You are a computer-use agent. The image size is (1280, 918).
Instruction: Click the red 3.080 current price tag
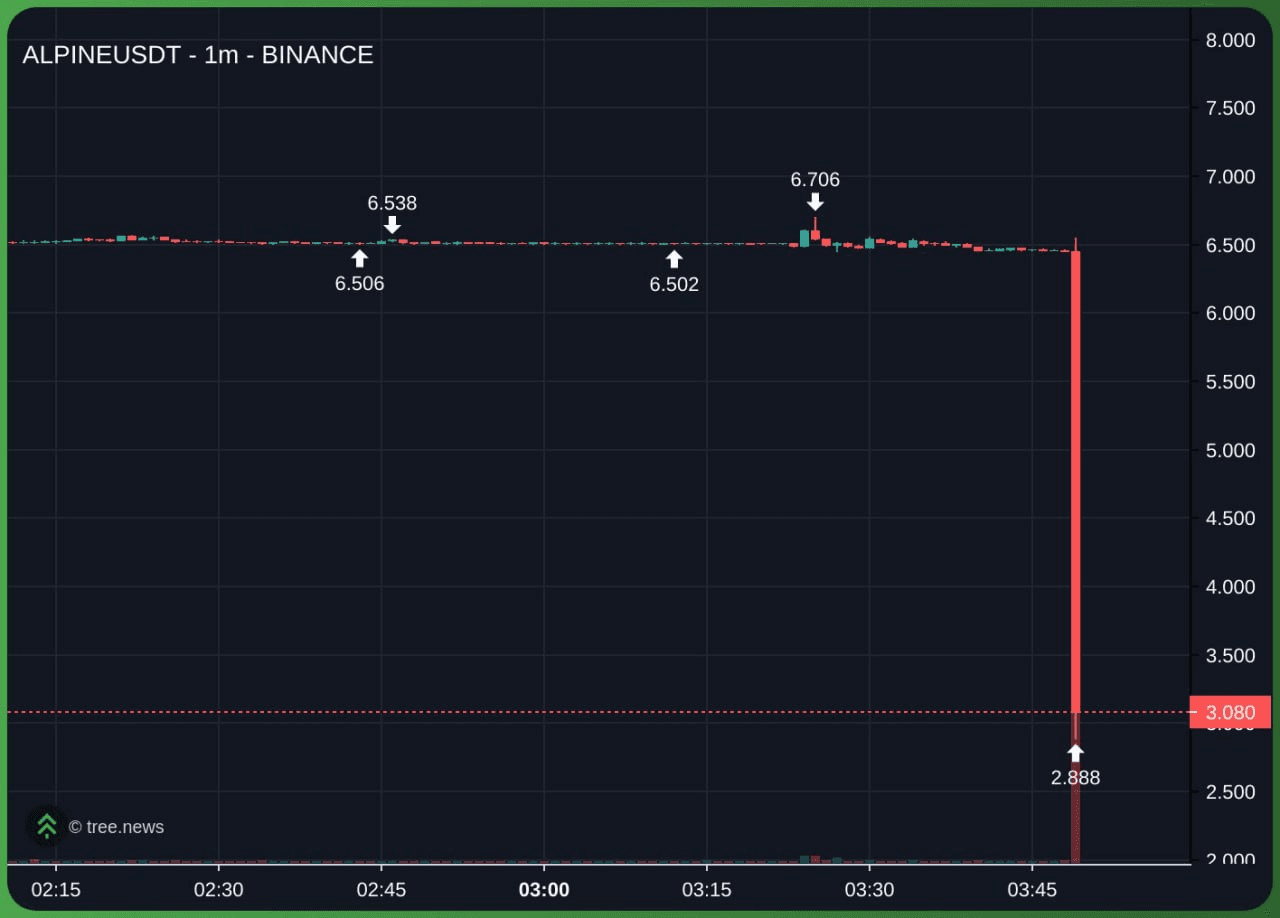pyautogui.click(x=1230, y=712)
